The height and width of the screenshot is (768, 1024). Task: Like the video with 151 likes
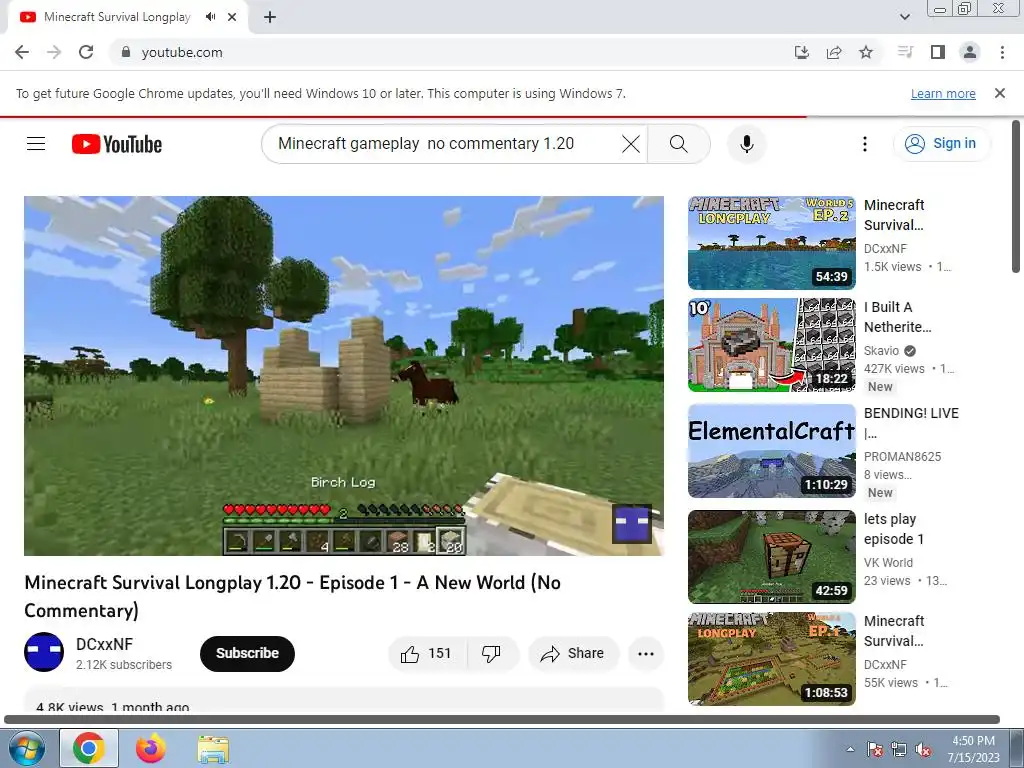pyautogui.click(x=428, y=653)
